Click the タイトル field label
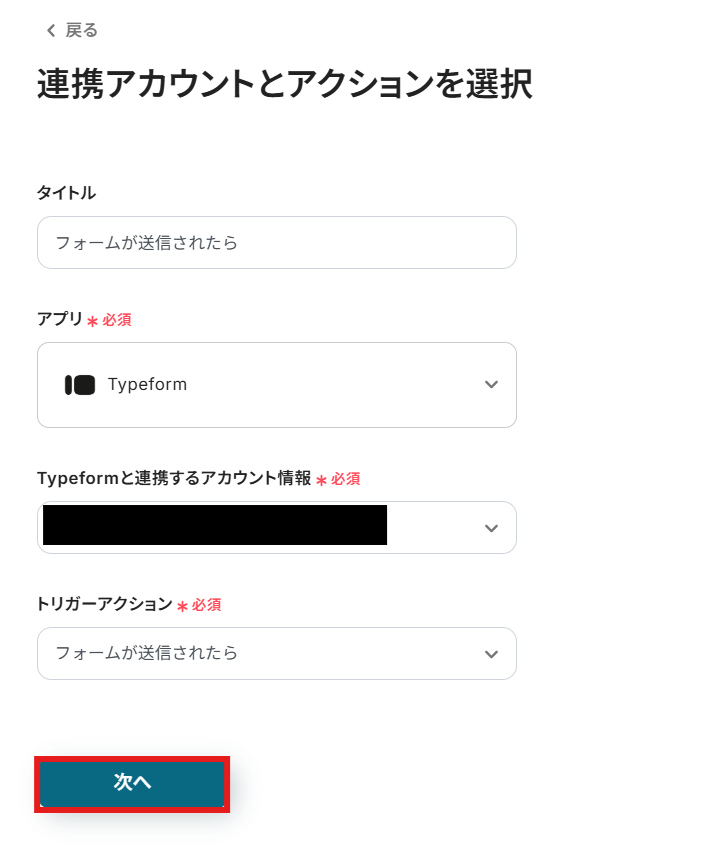Image resolution: width=717 pixels, height=856 pixels. coord(66,193)
